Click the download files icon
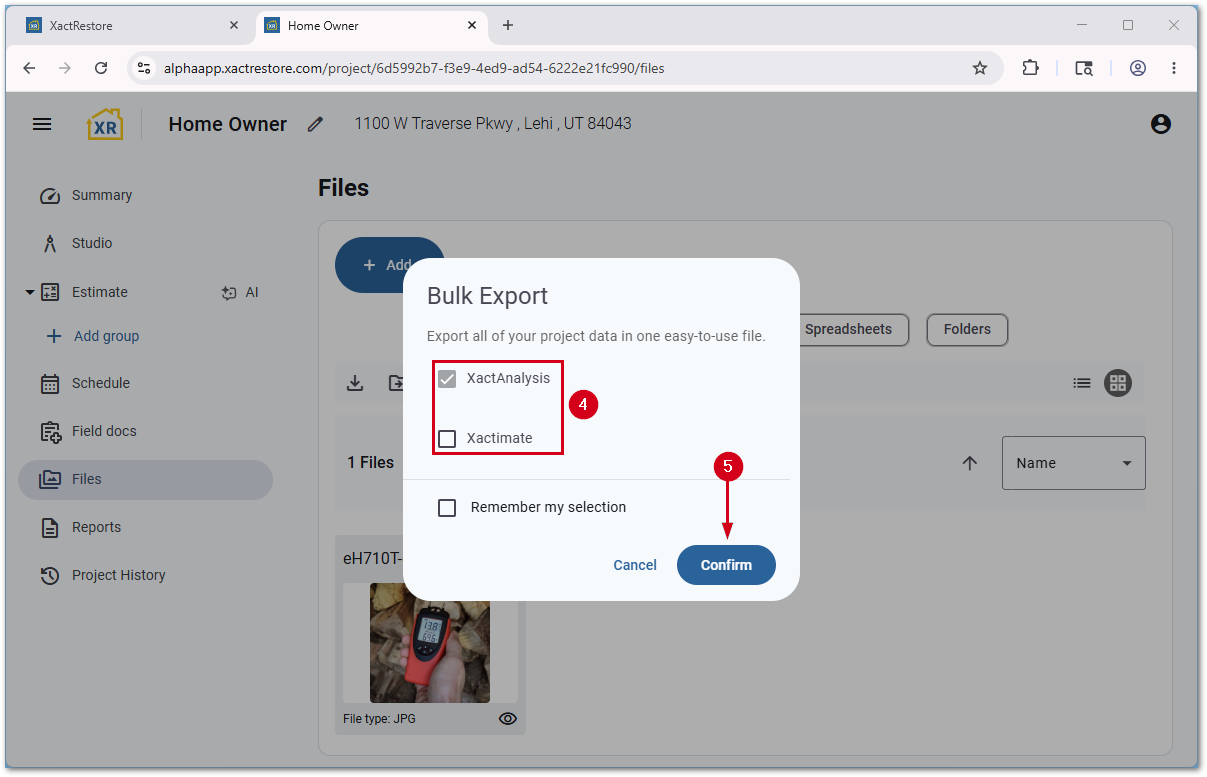 (355, 383)
